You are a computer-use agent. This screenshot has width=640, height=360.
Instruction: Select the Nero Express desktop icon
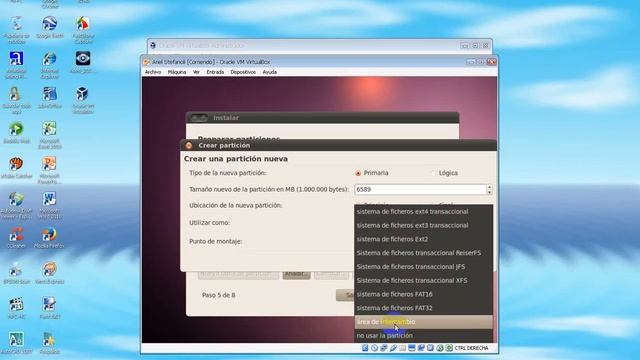point(49,273)
